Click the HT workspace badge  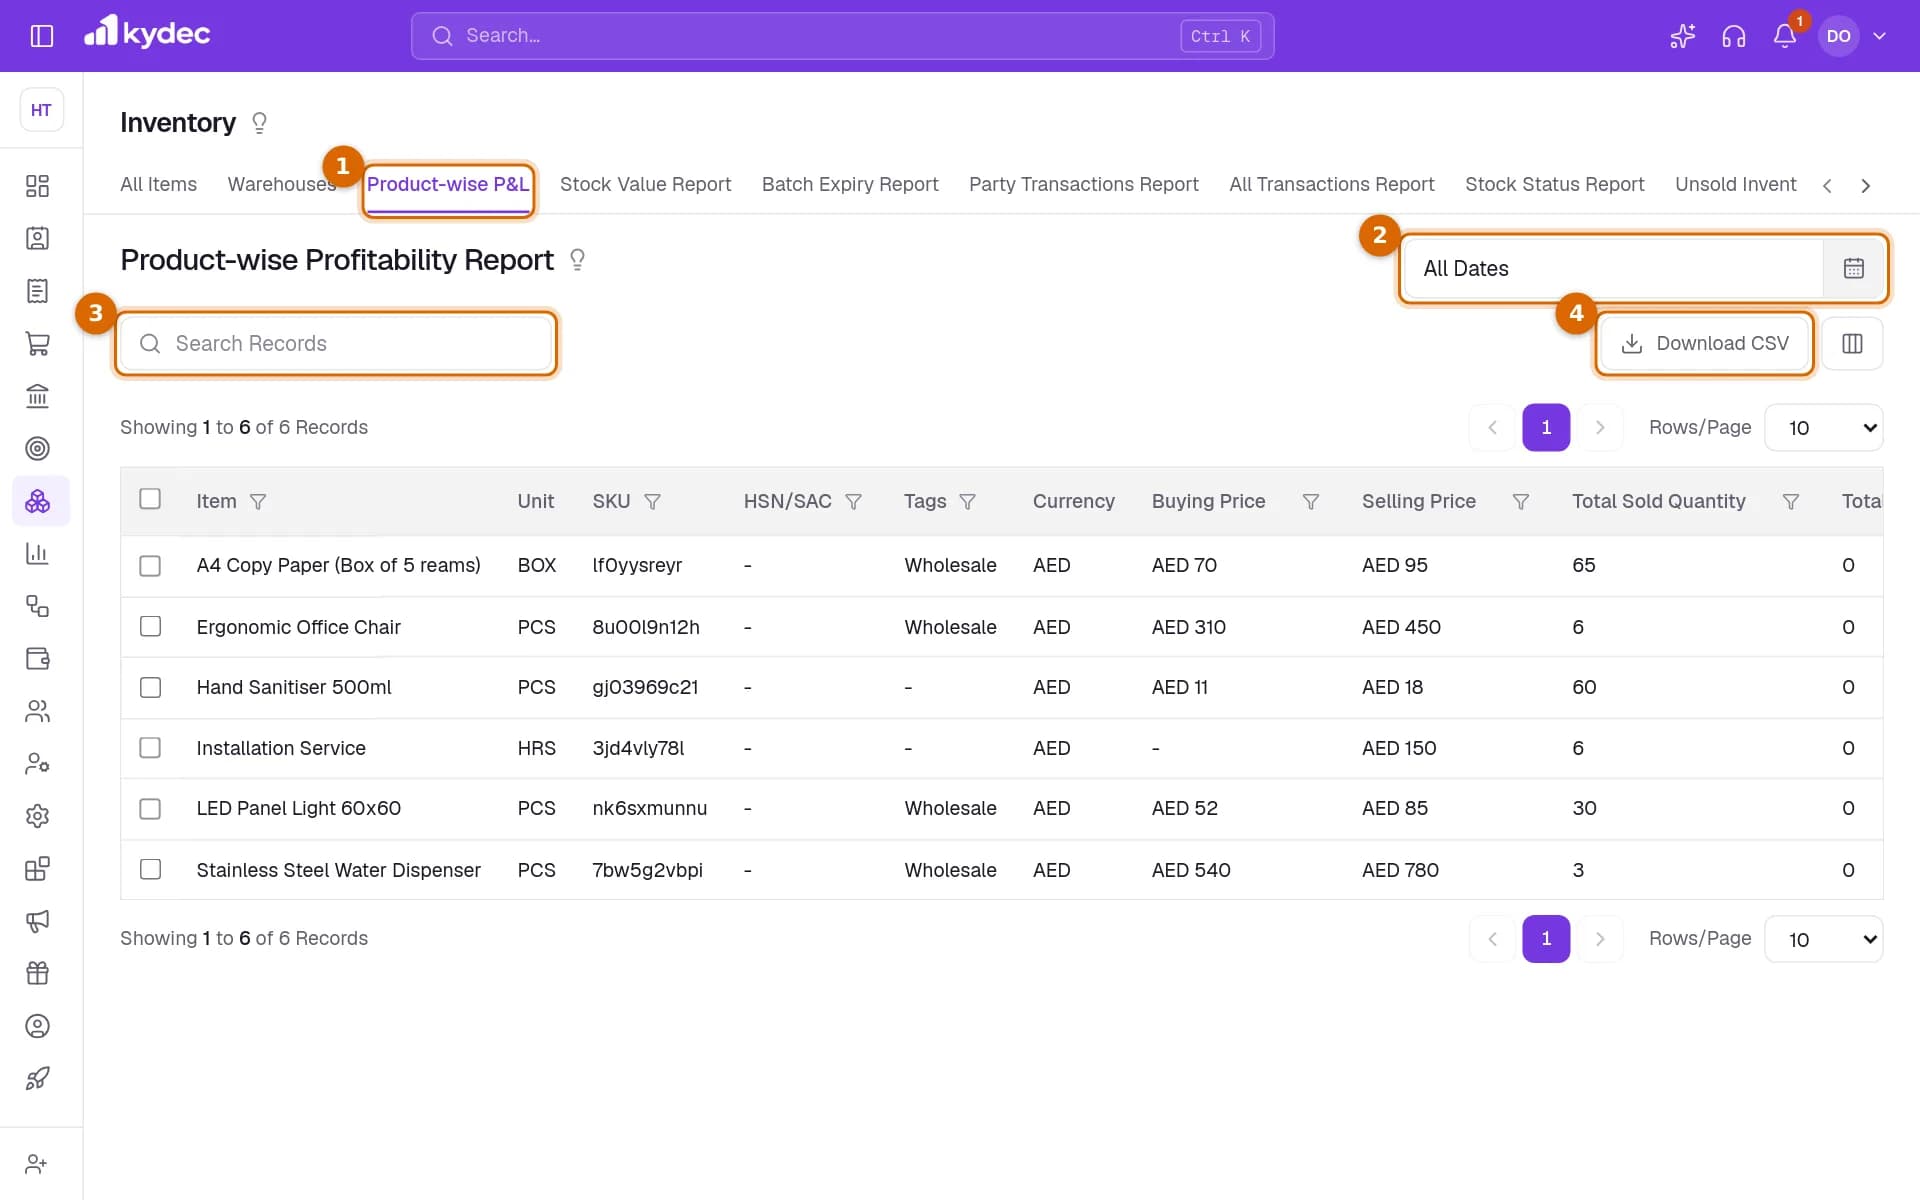41,110
